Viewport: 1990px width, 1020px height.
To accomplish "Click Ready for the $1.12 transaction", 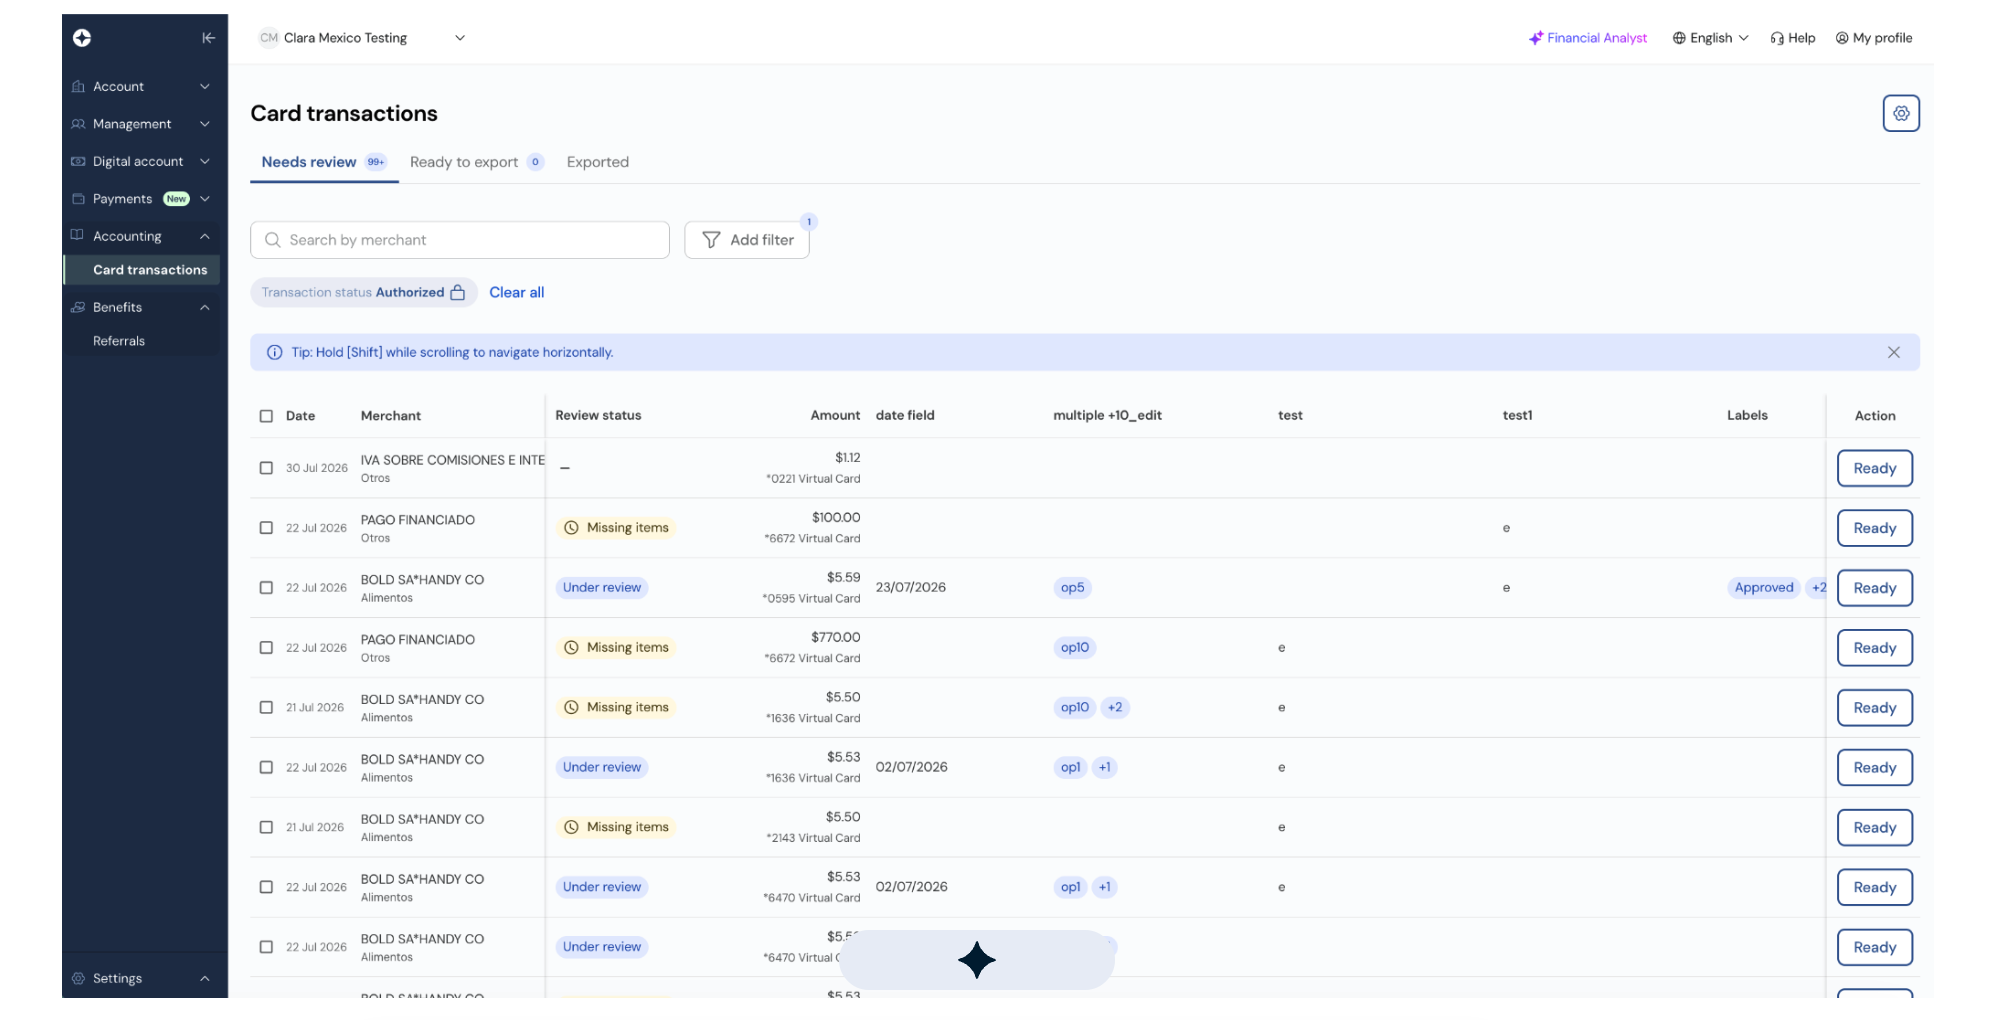I will coord(1874,468).
